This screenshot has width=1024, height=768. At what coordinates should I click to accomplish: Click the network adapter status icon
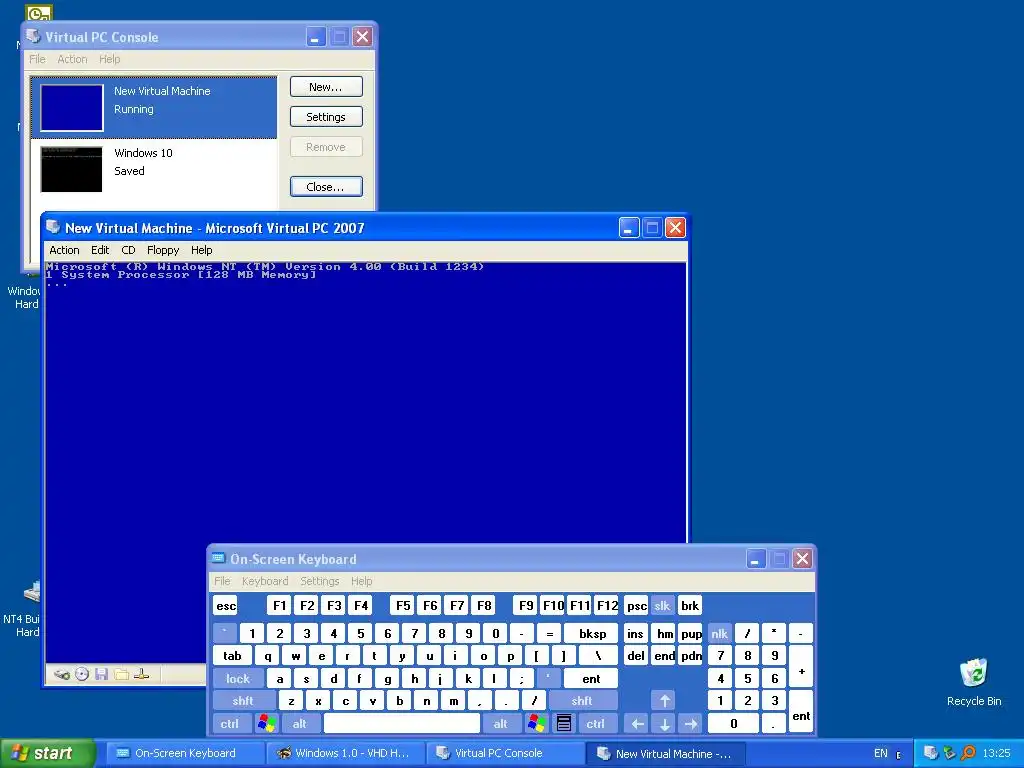142,675
